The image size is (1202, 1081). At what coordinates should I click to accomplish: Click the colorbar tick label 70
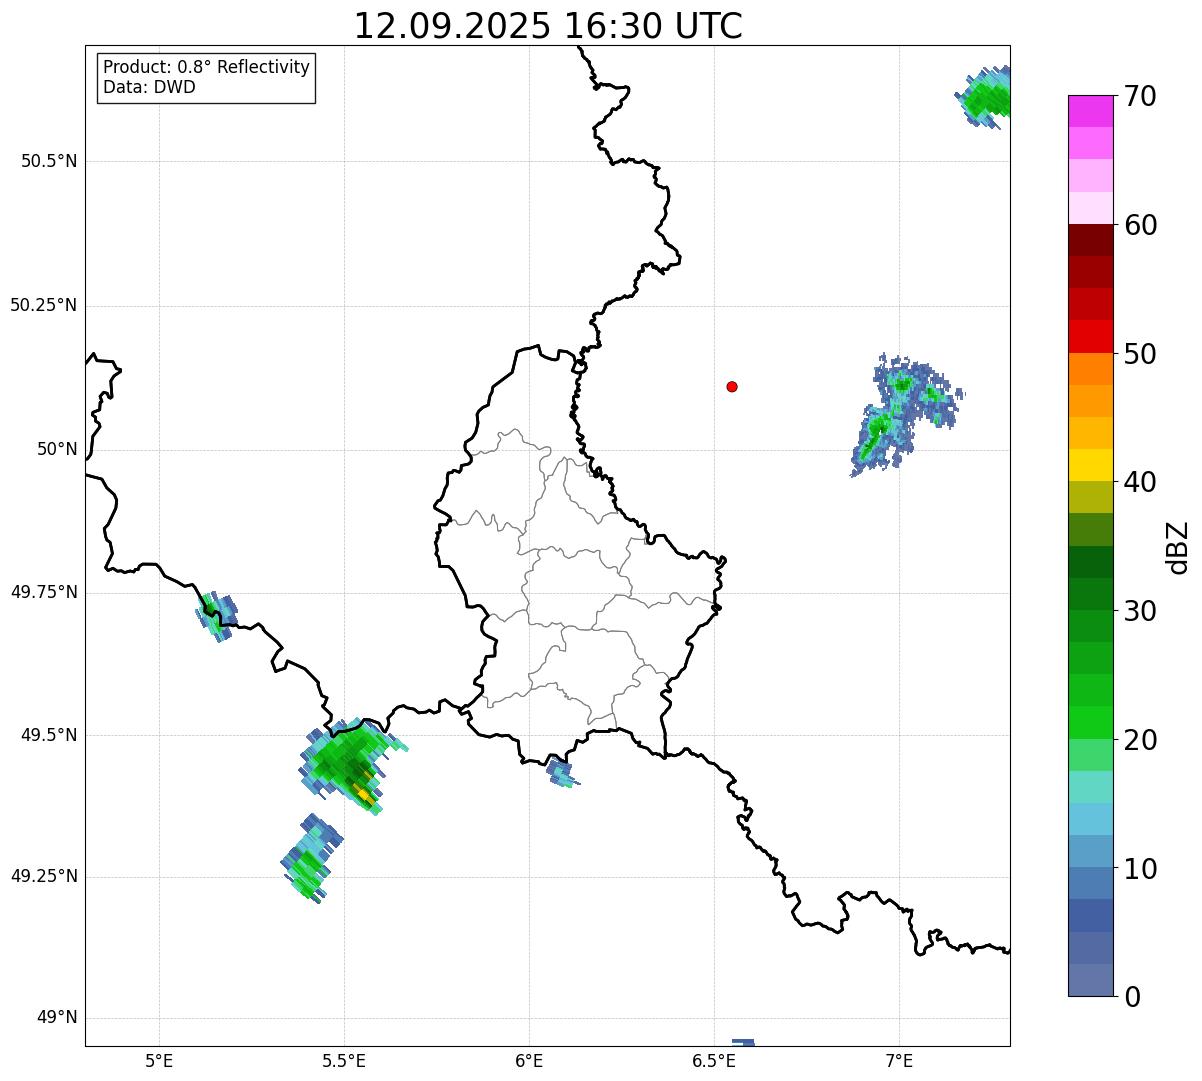(1140, 96)
